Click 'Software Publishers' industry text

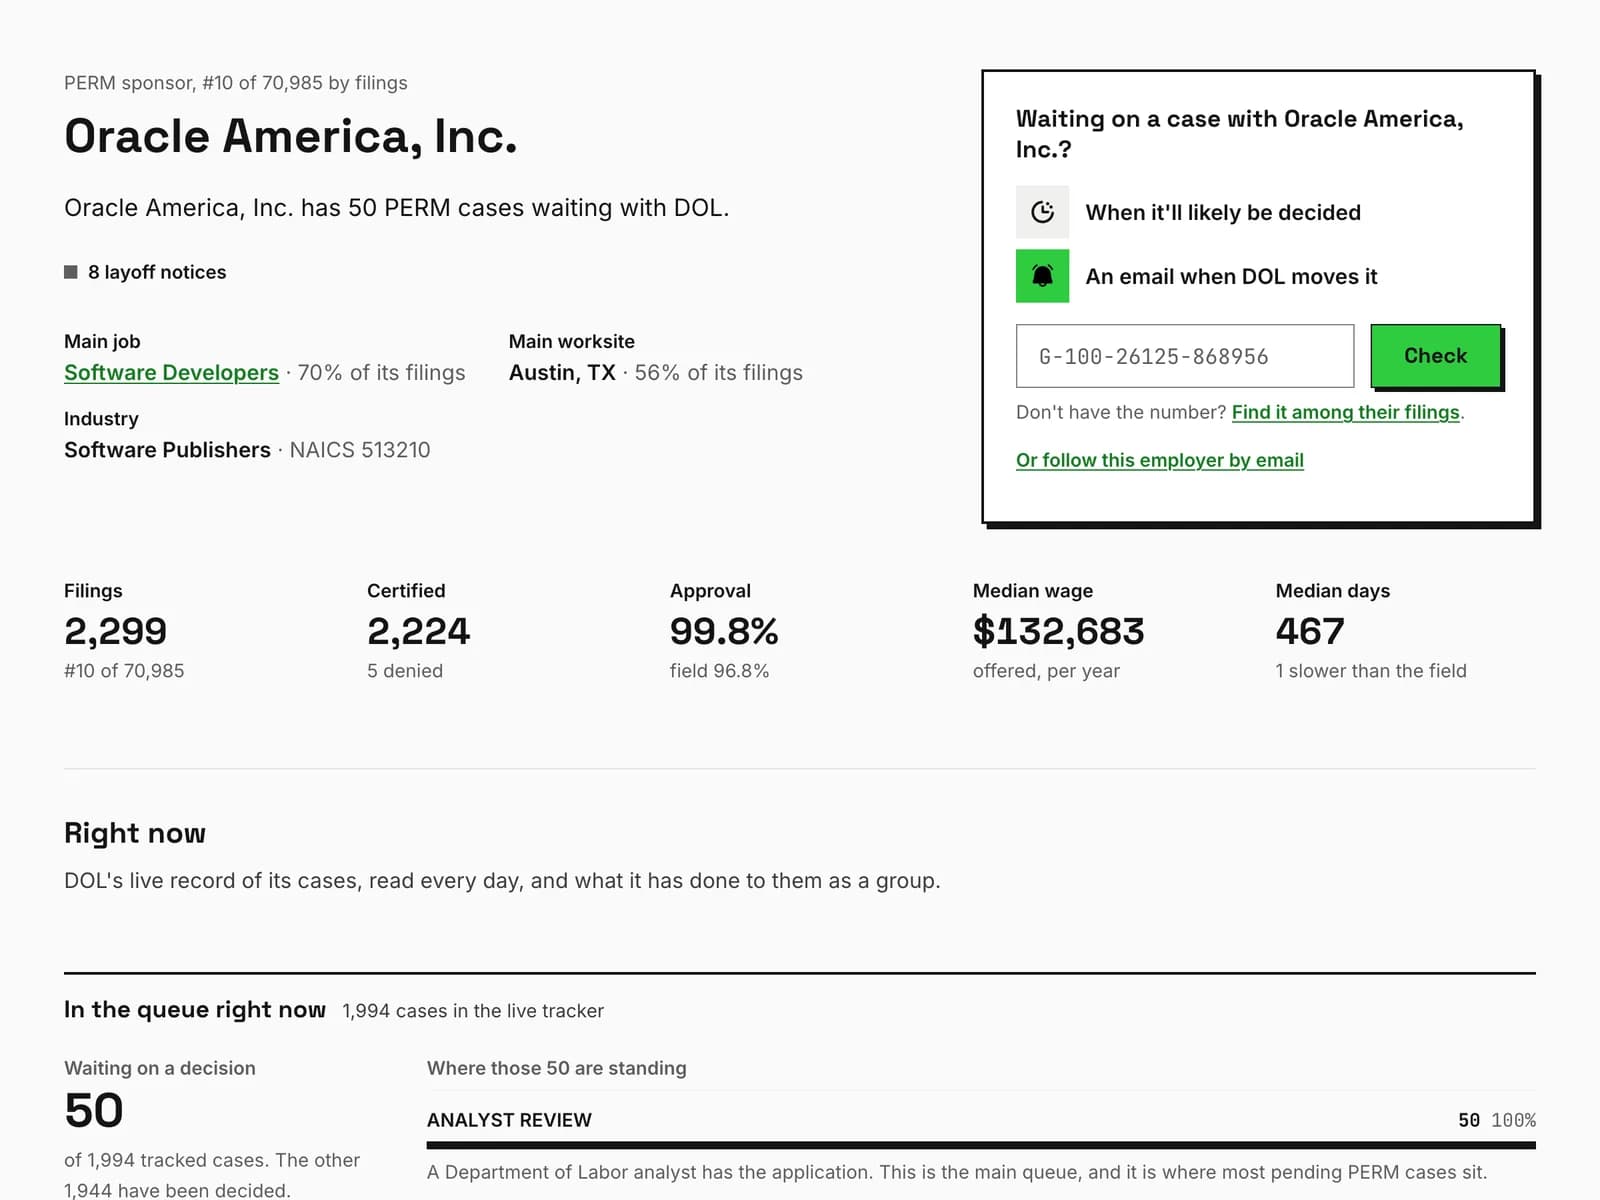(167, 450)
